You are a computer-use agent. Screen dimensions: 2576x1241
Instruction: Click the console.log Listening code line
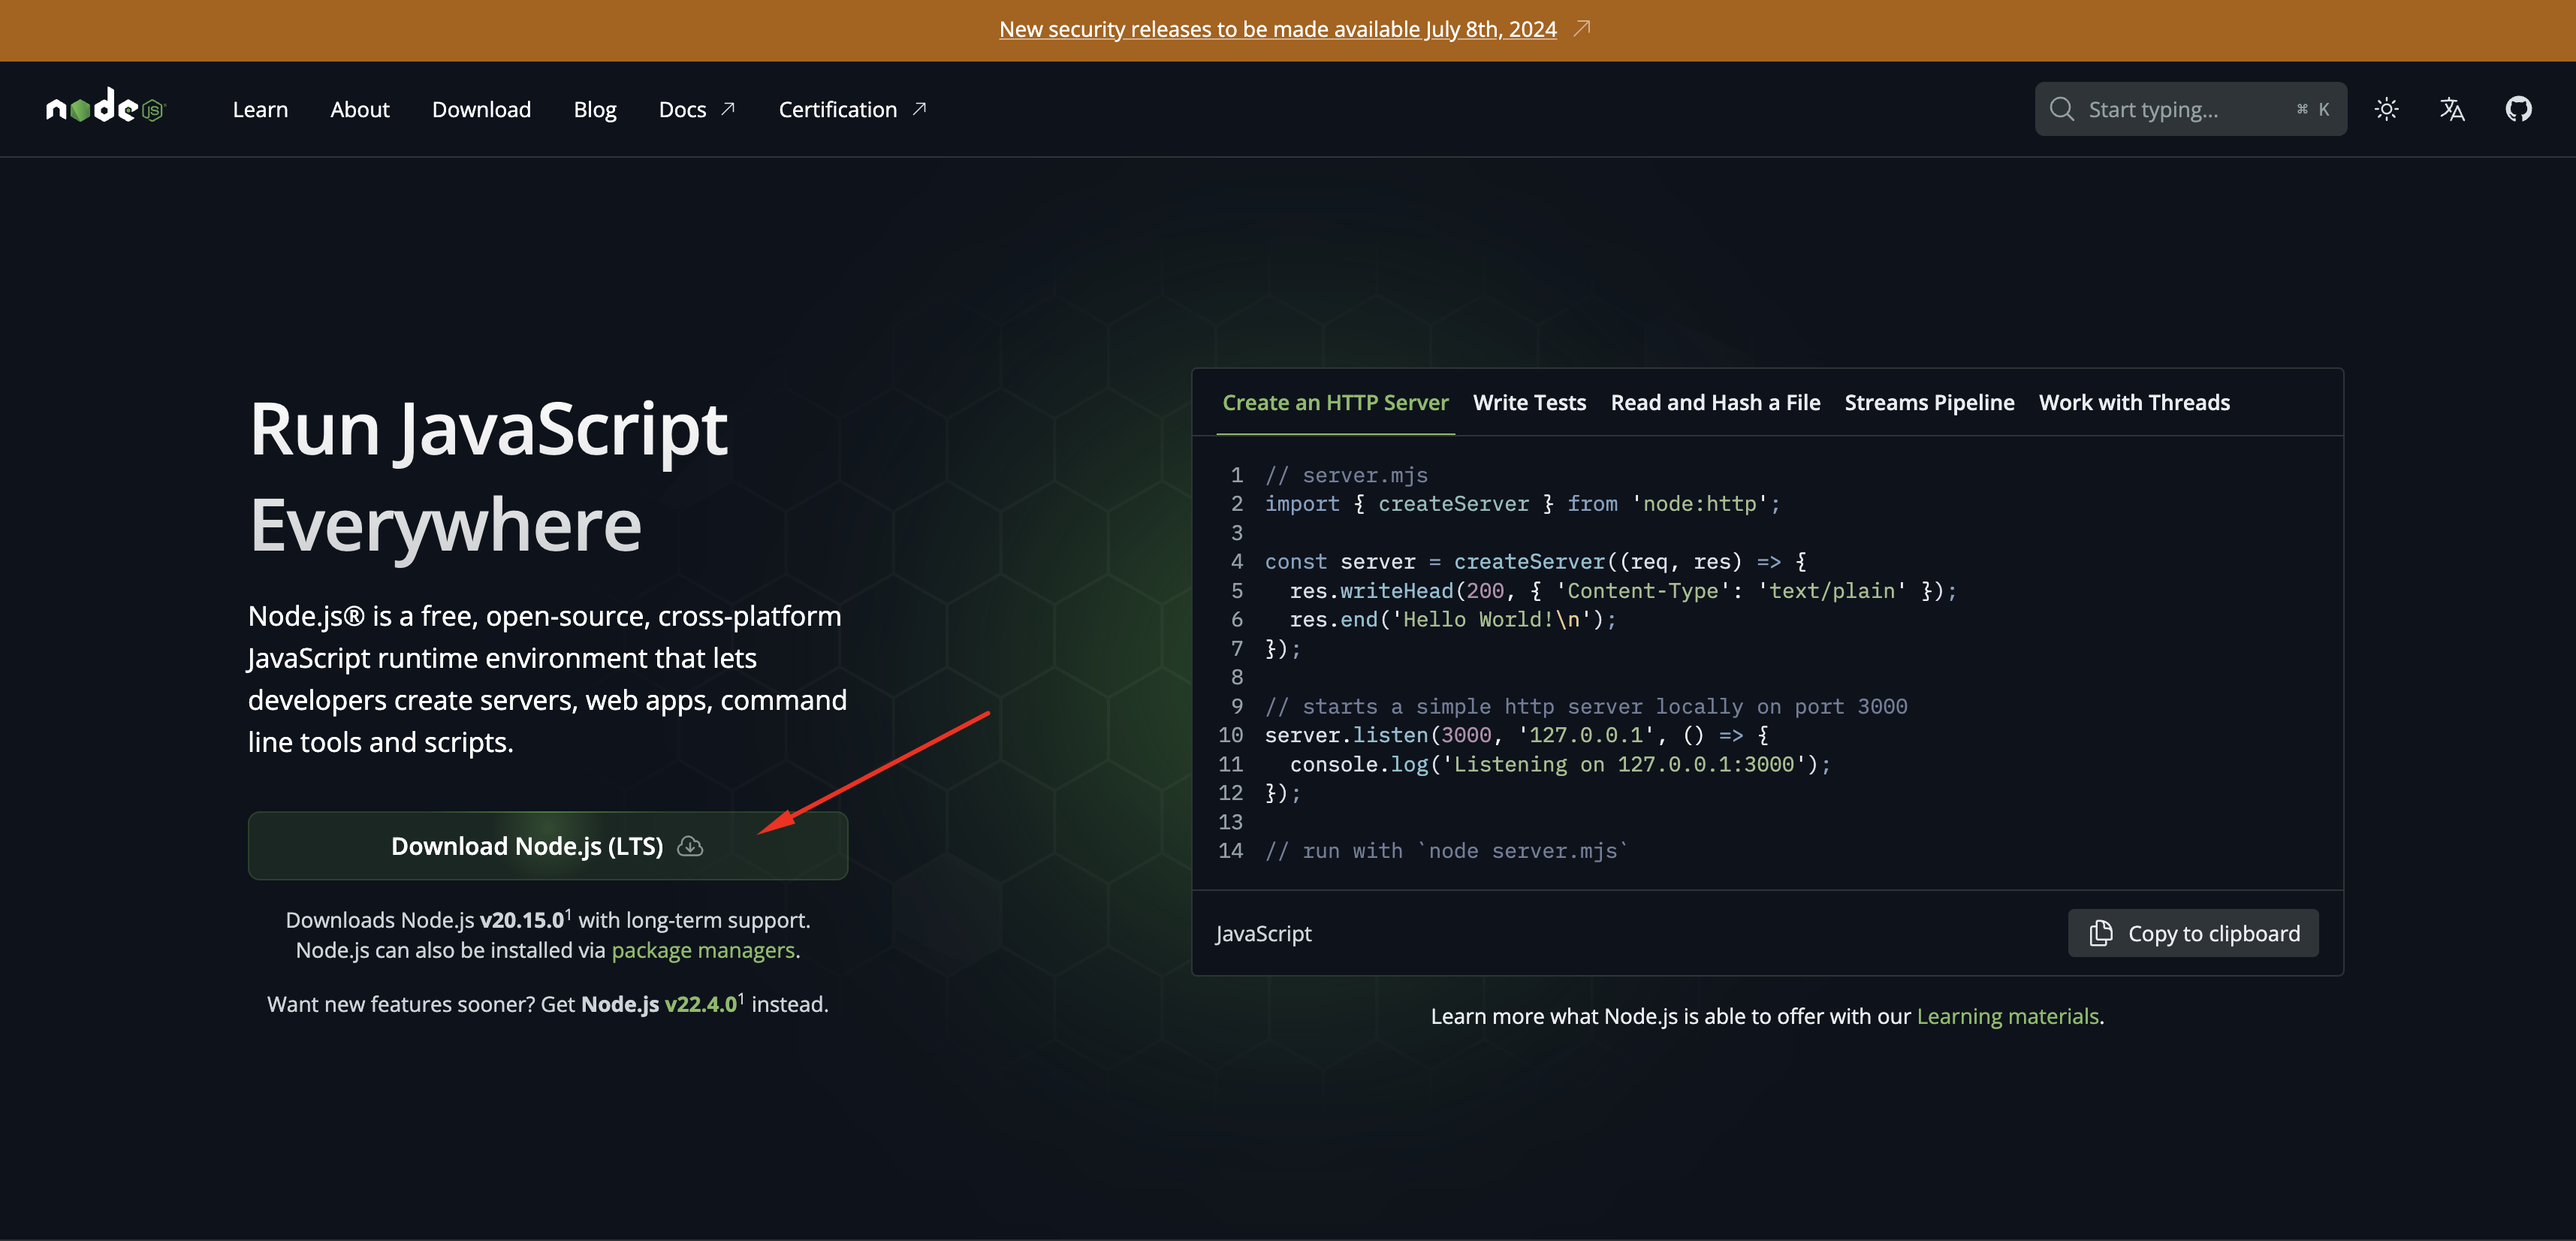pyautogui.click(x=1560, y=764)
